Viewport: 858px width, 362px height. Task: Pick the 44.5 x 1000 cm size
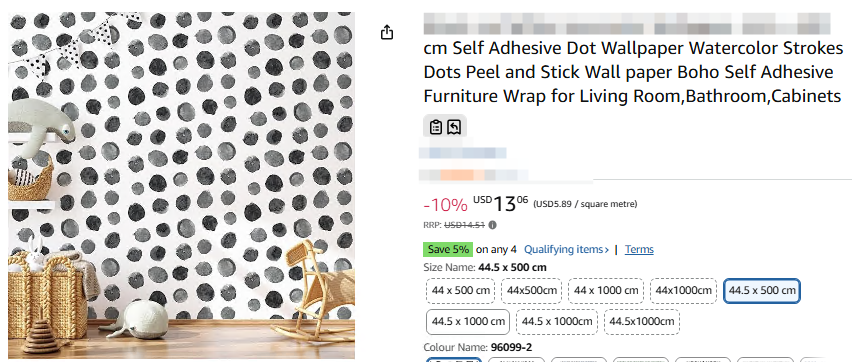coord(468,322)
